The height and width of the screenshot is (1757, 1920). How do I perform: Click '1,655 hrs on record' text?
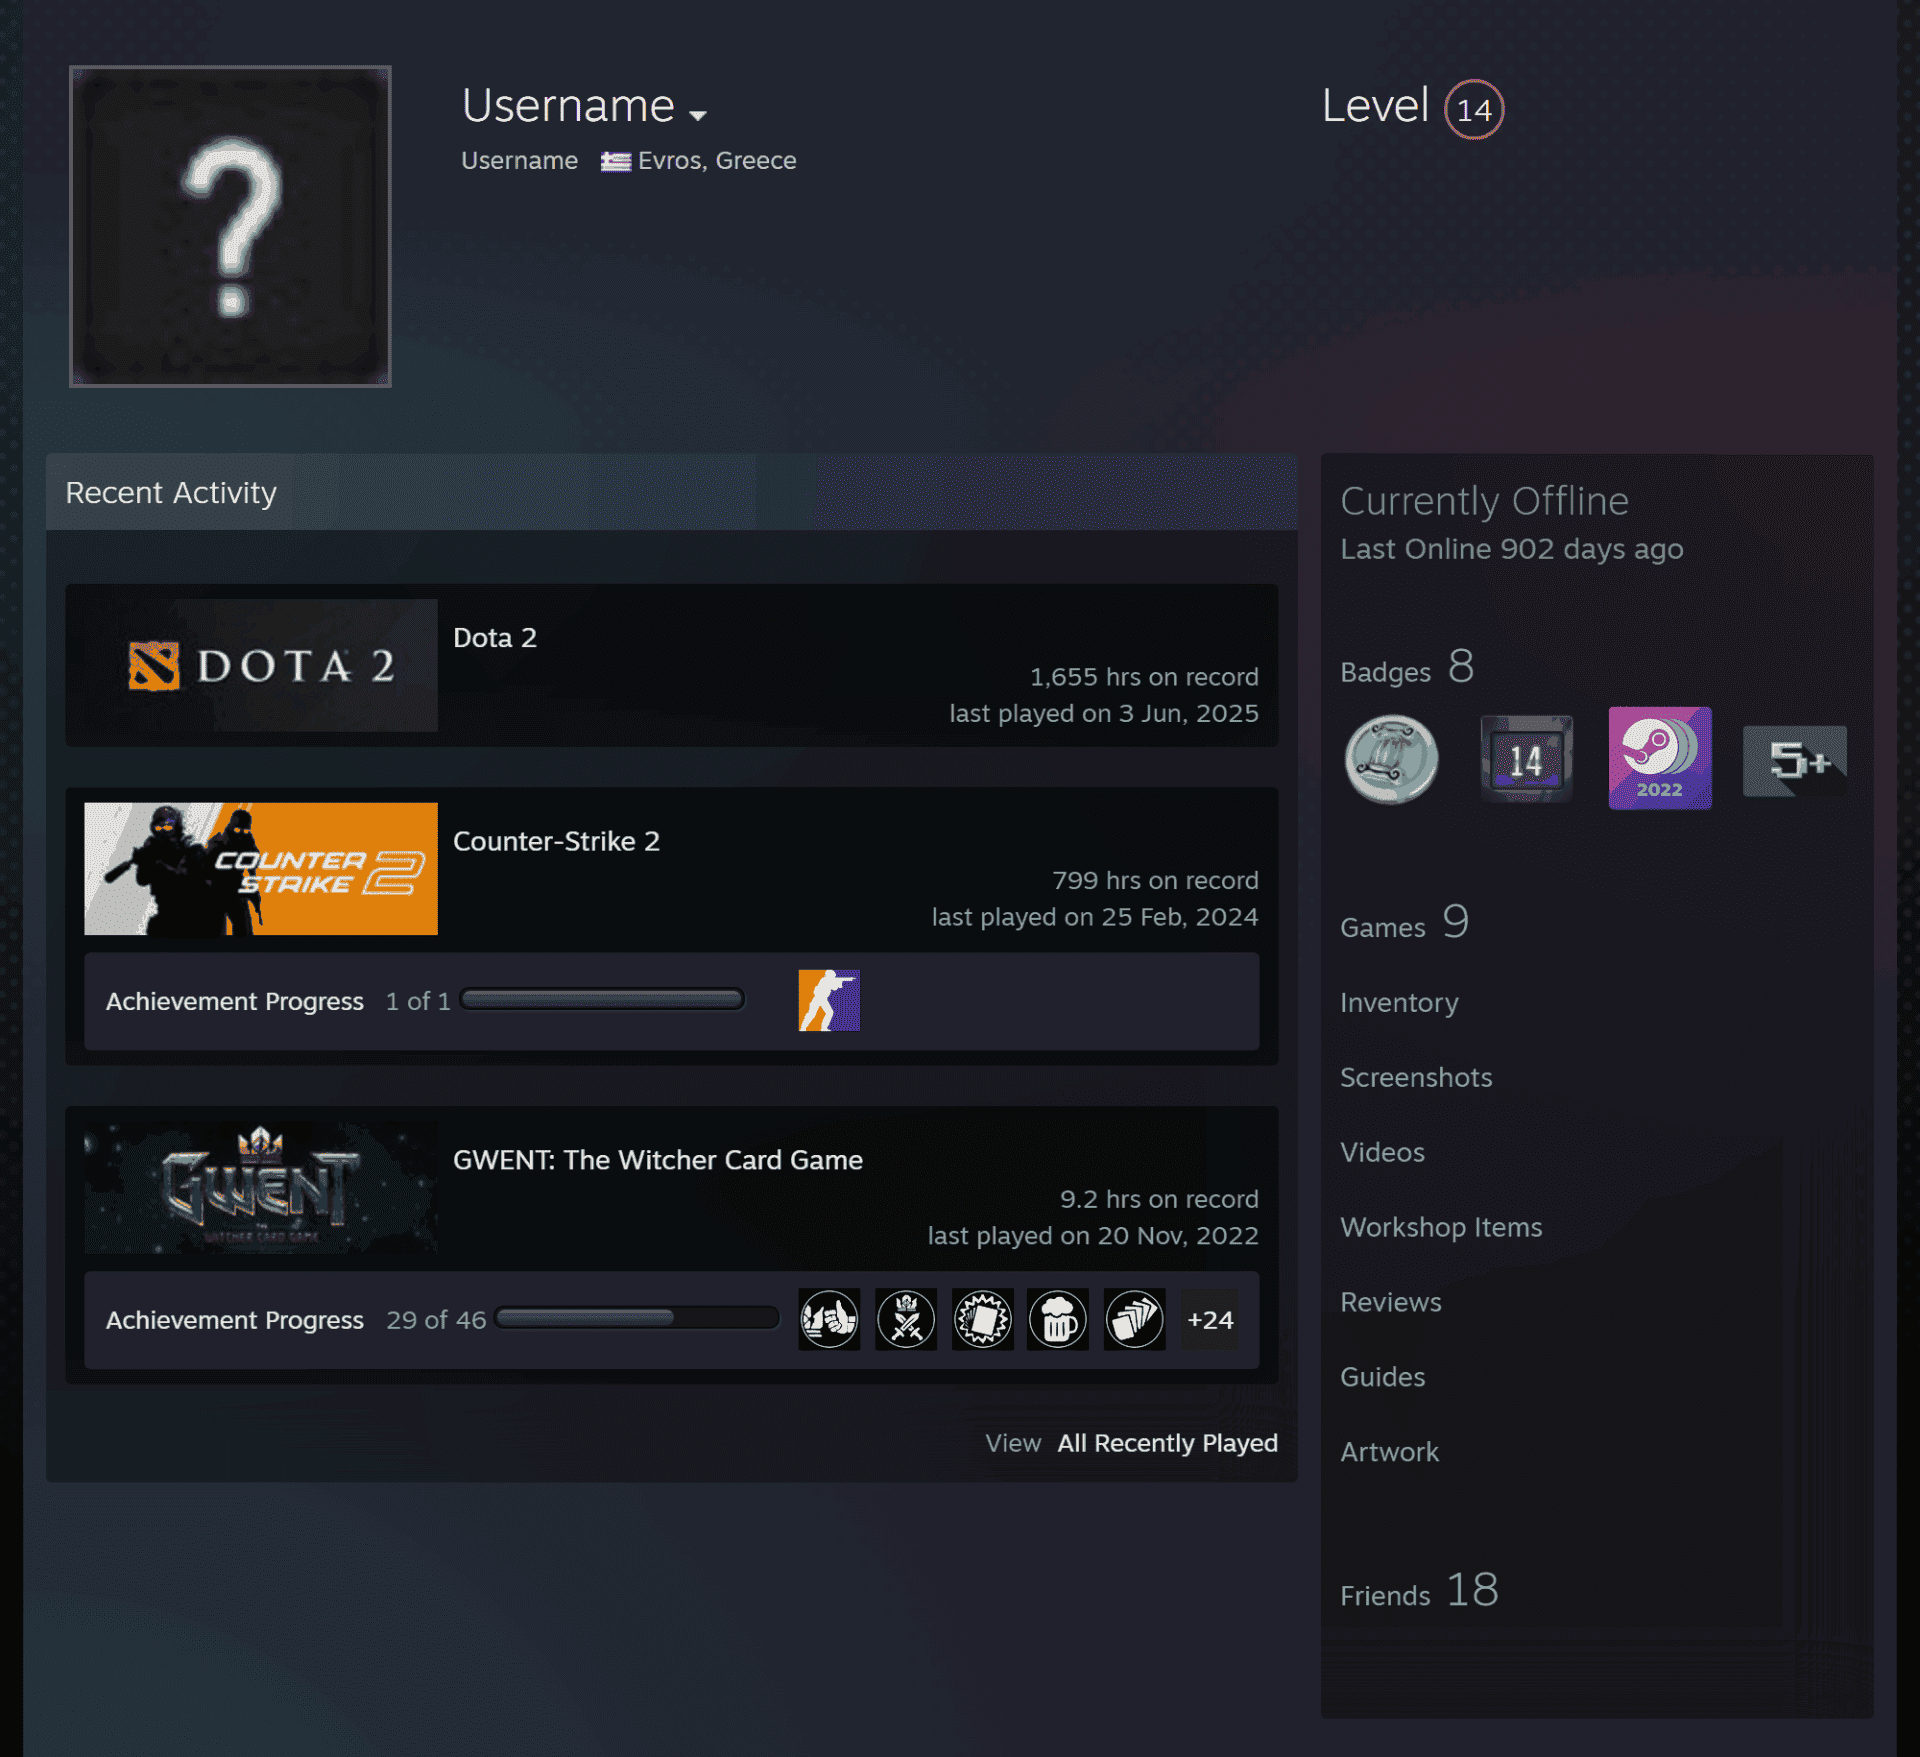(x=1144, y=677)
